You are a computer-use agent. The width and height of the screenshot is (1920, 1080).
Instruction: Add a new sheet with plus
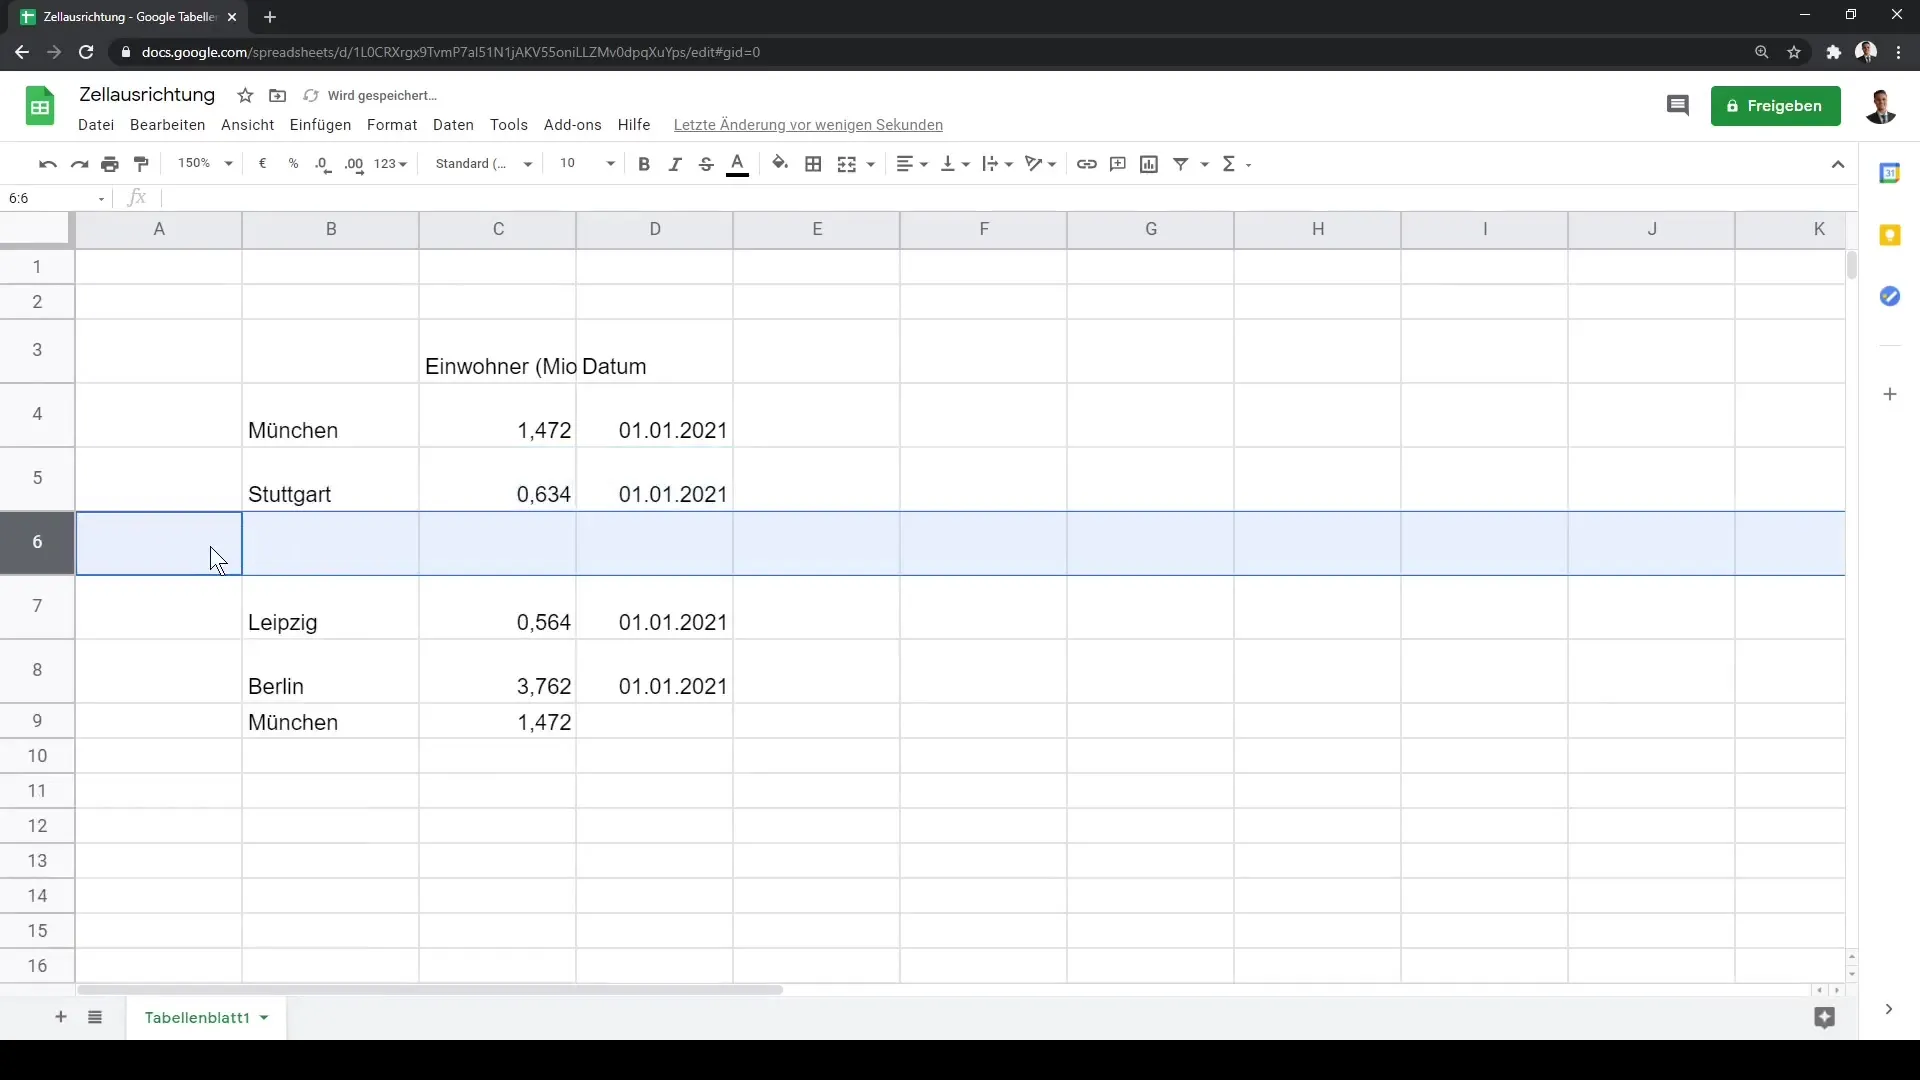pos(61,1017)
